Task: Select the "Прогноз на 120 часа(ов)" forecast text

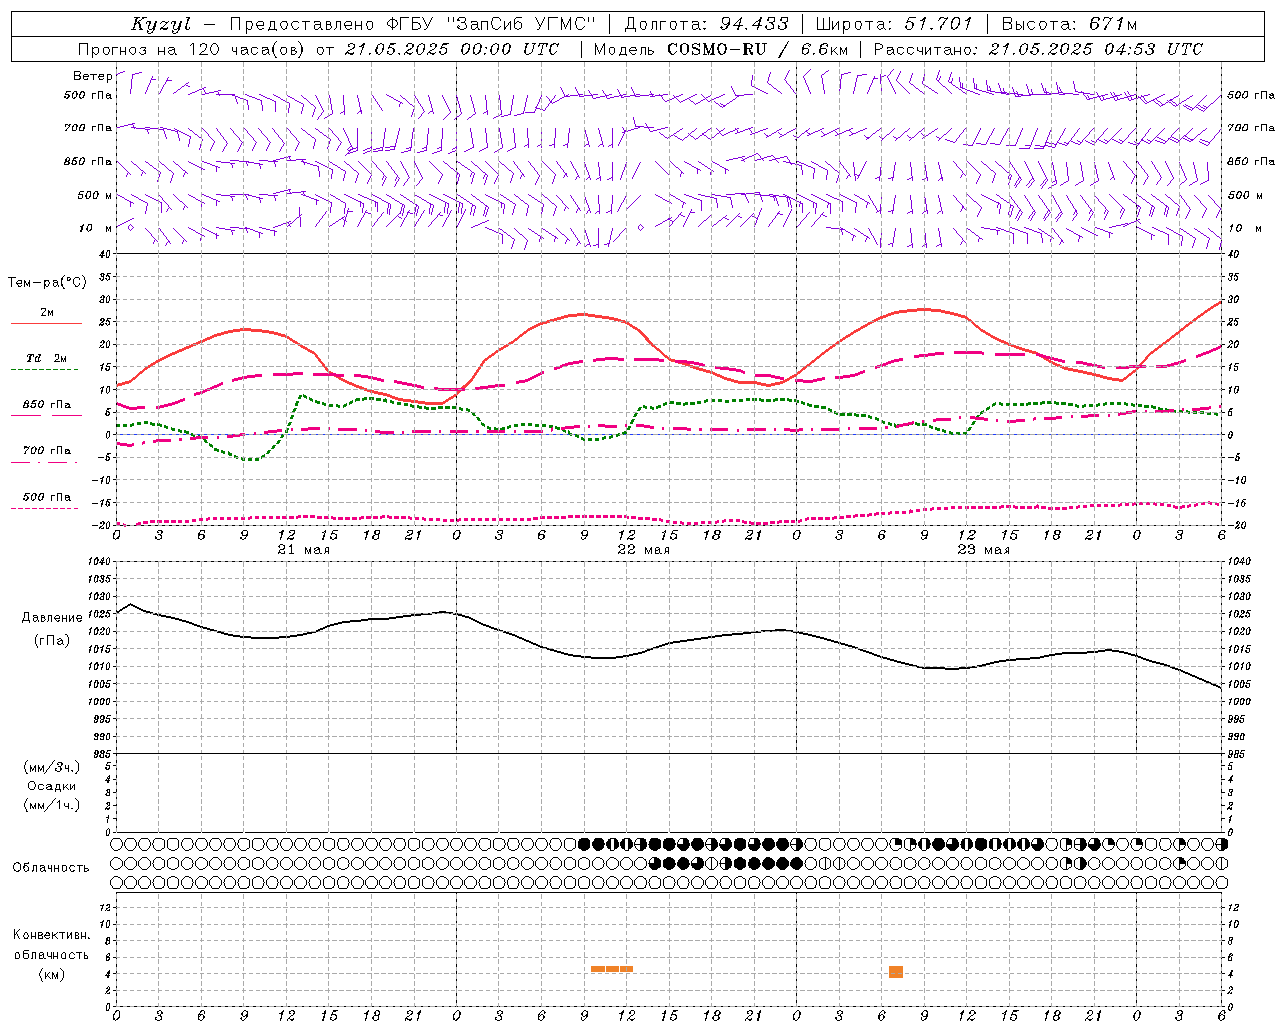Action: (x=193, y=49)
